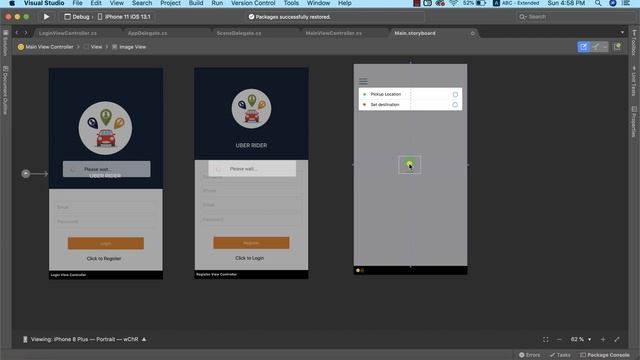Viewport: 640px width, 360px height.
Task: Open the Tasks pad
Action: (560, 355)
